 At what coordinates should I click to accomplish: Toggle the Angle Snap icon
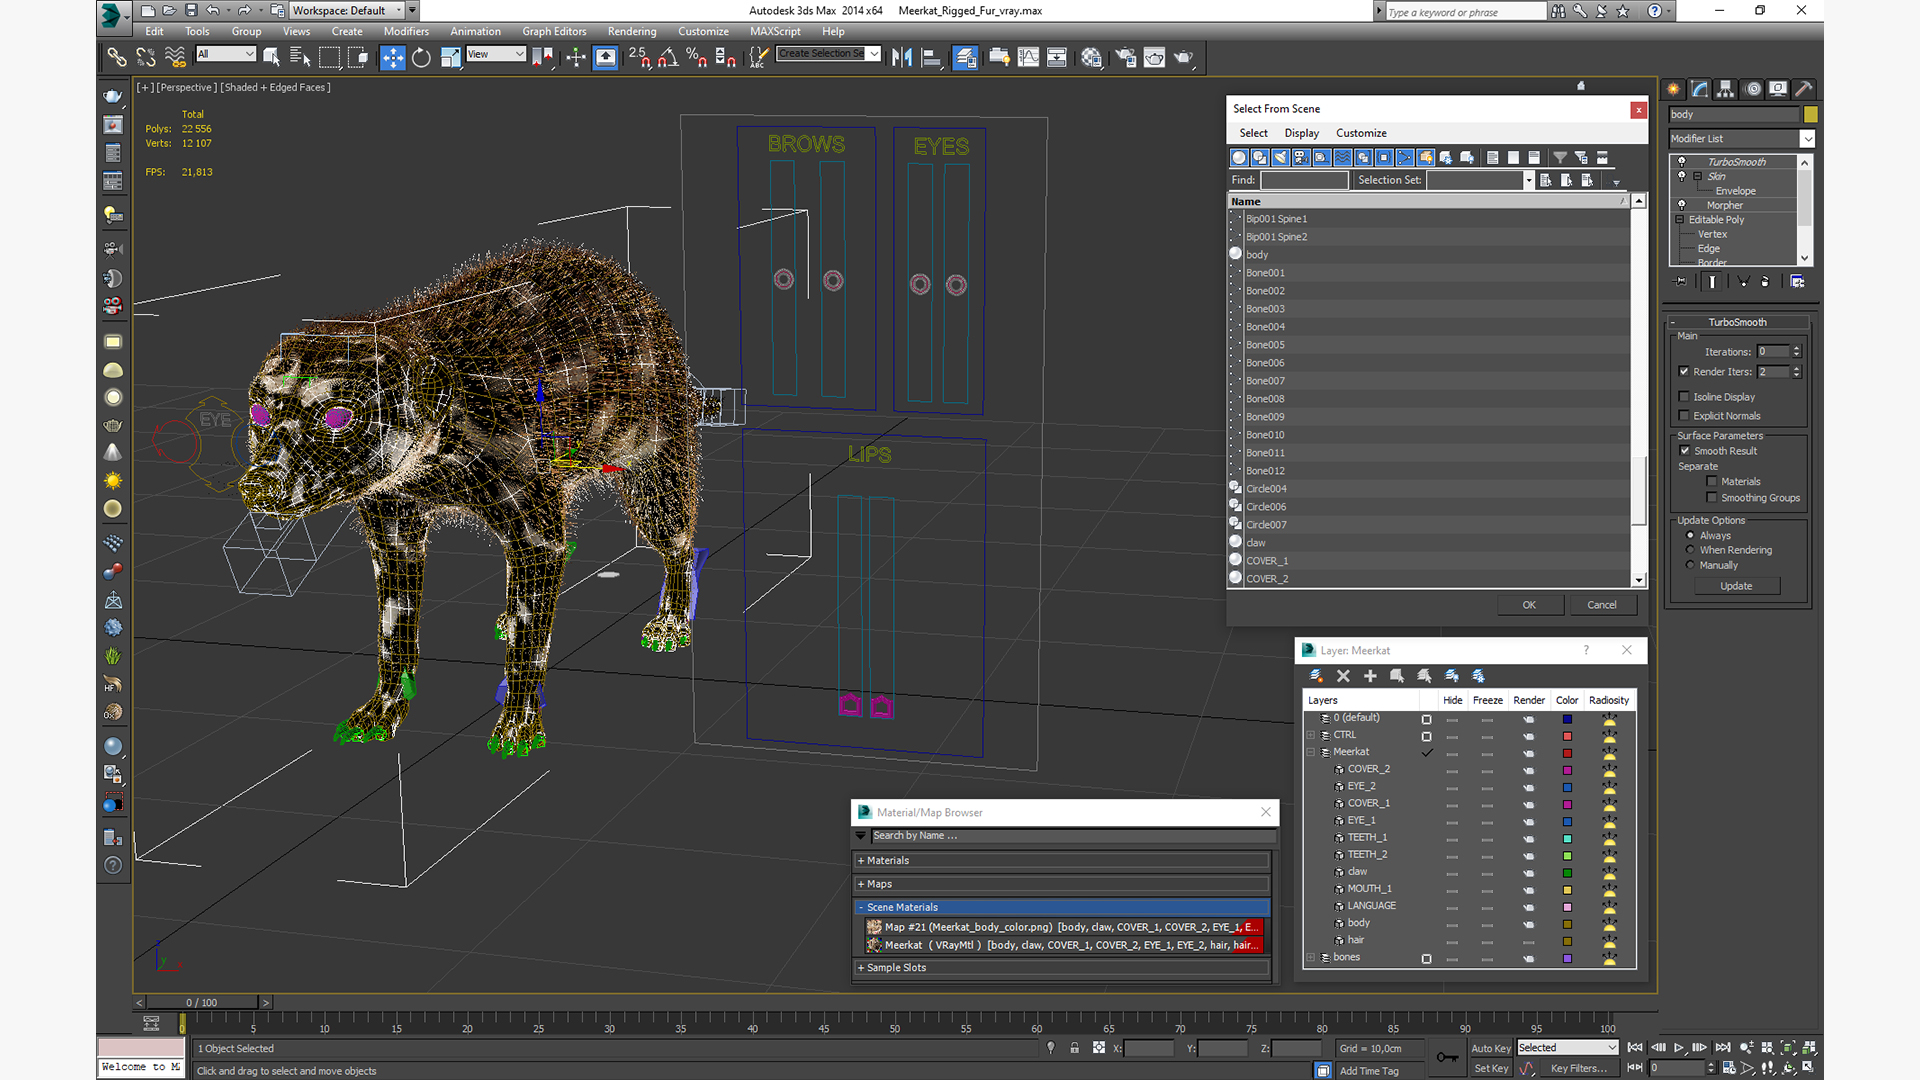668,57
